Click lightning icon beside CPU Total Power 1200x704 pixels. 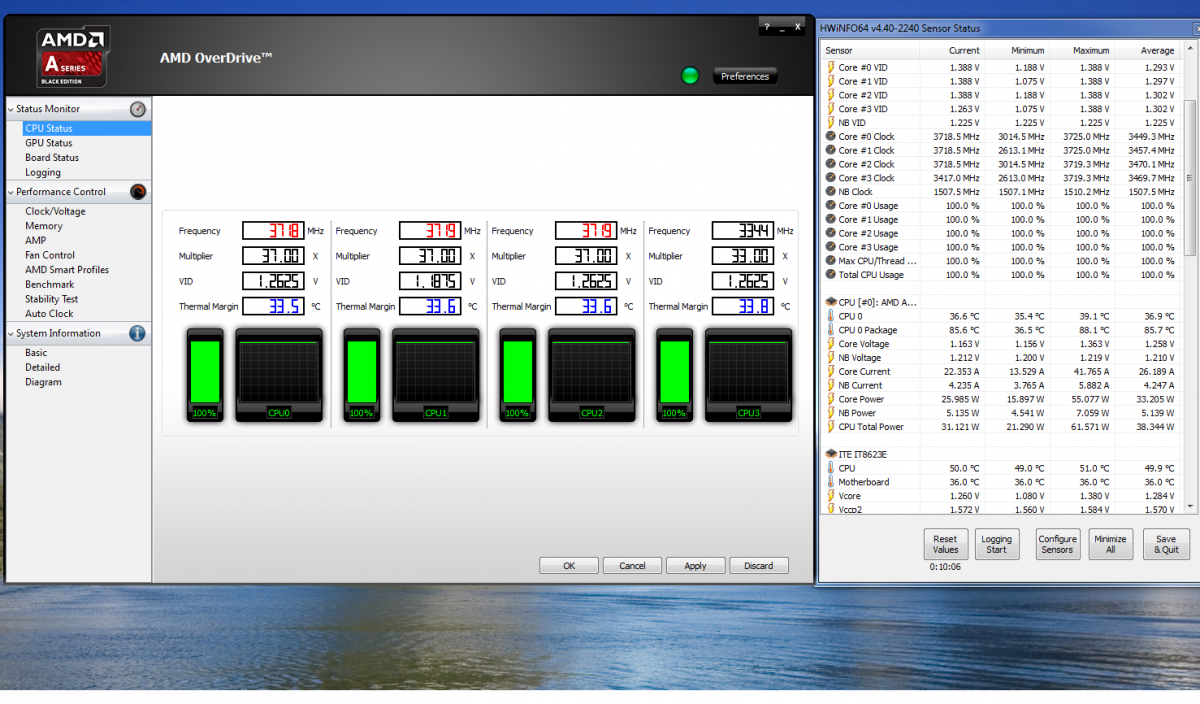[830, 427]
